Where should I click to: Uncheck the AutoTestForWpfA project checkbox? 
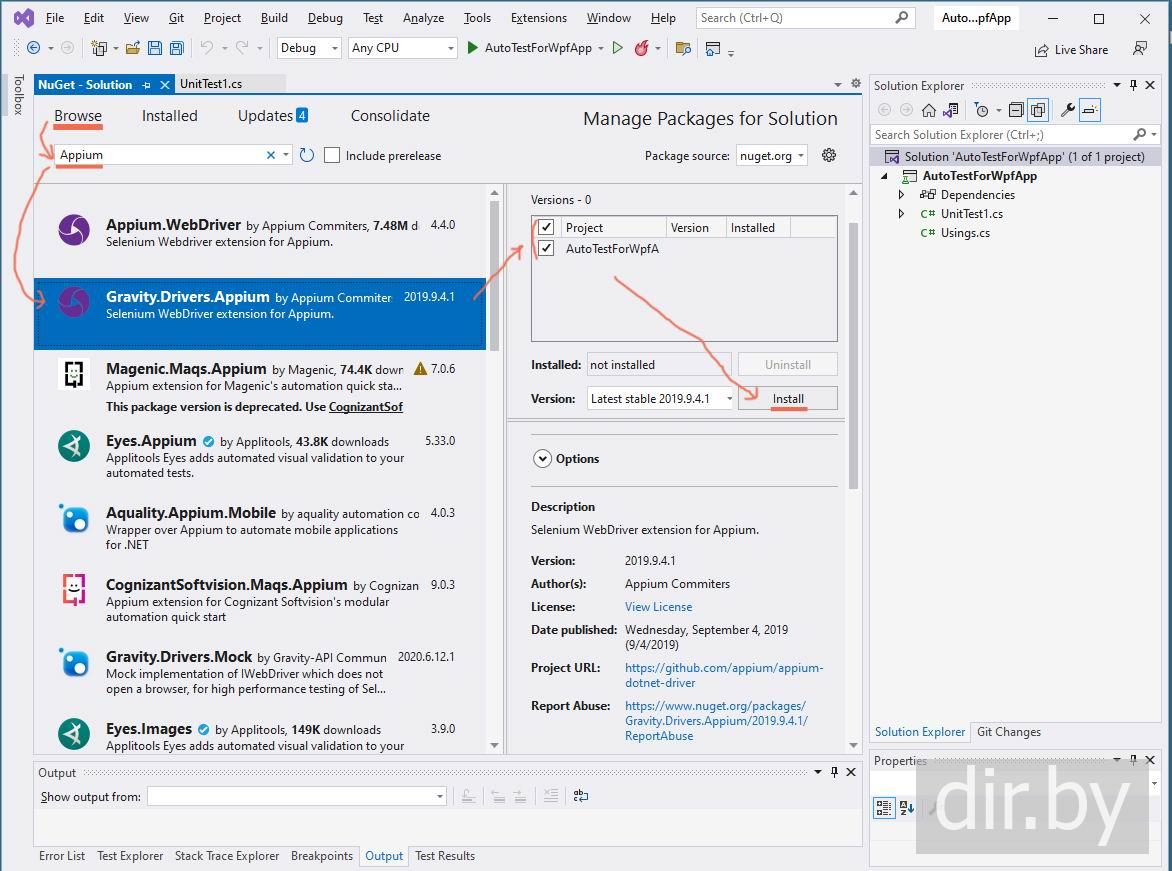(x=546, y=248)
